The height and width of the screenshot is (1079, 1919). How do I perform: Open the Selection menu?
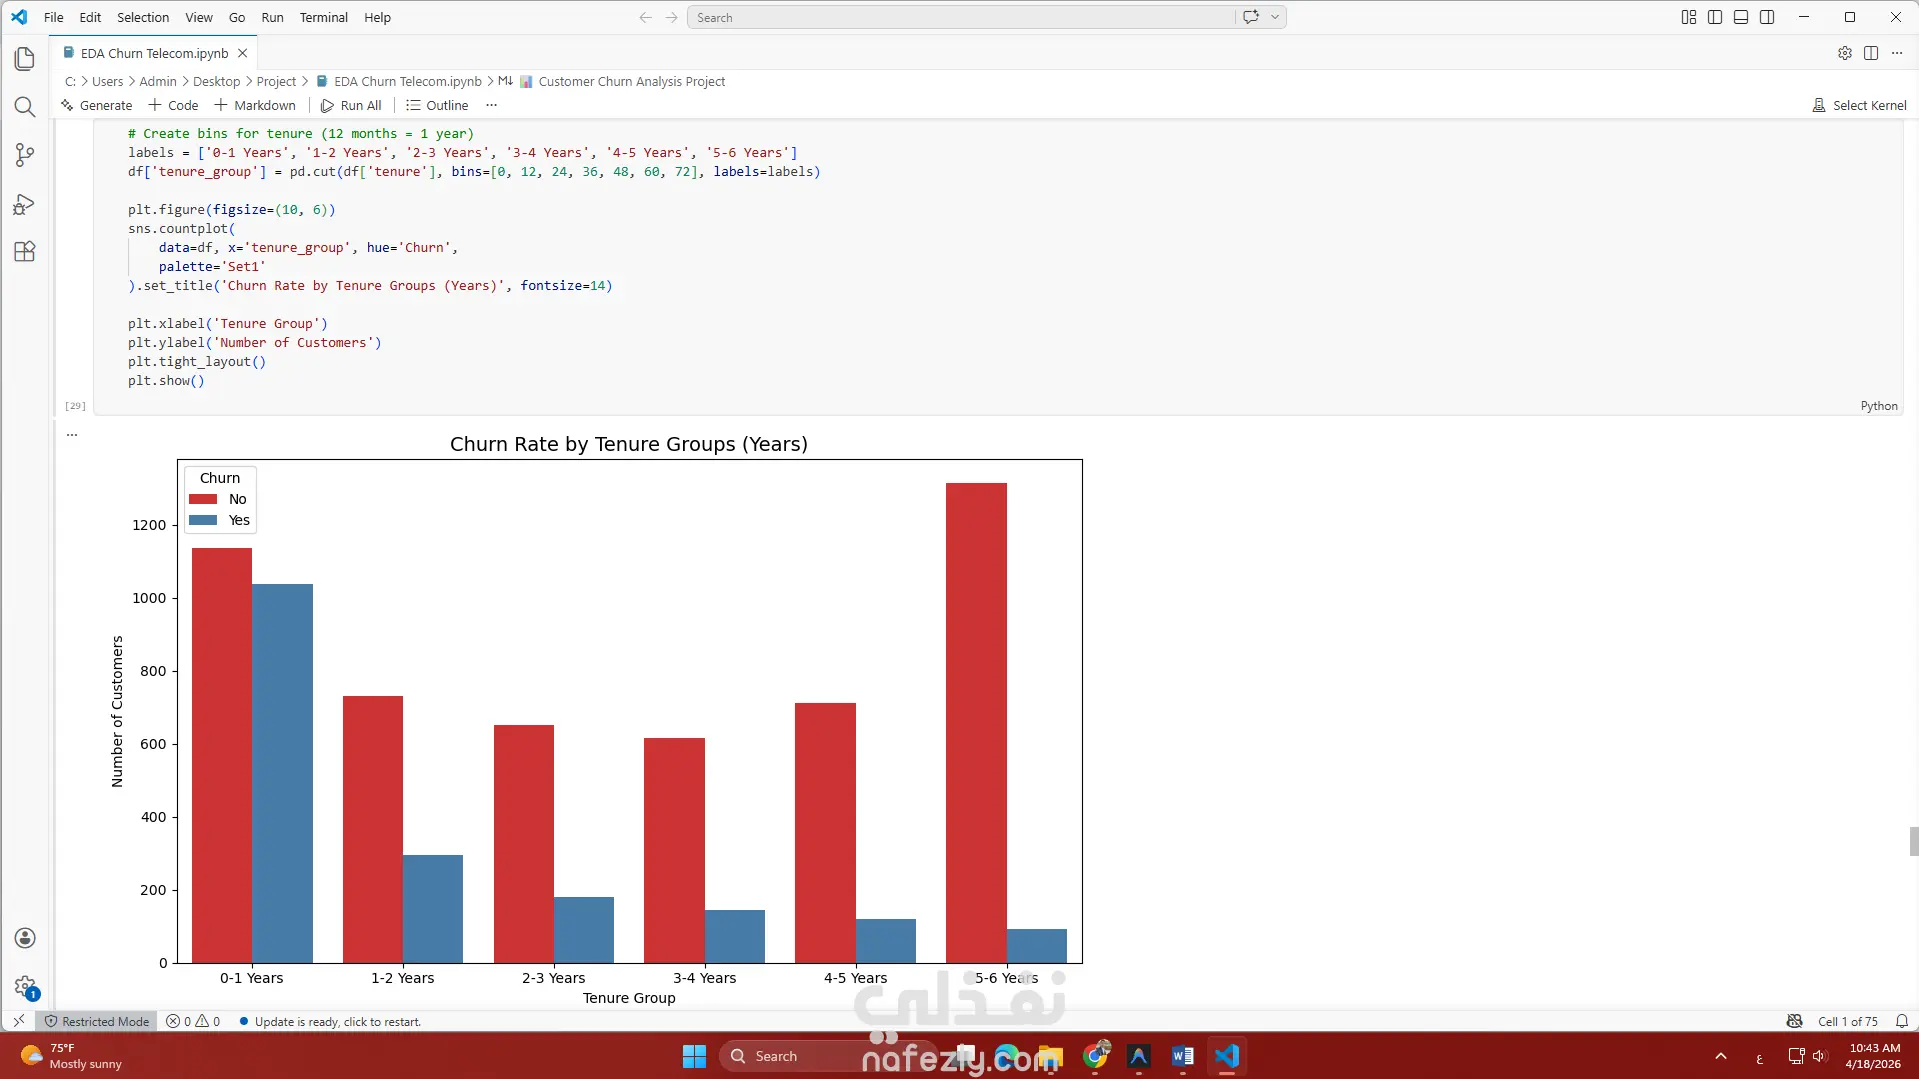coord(143,17)
